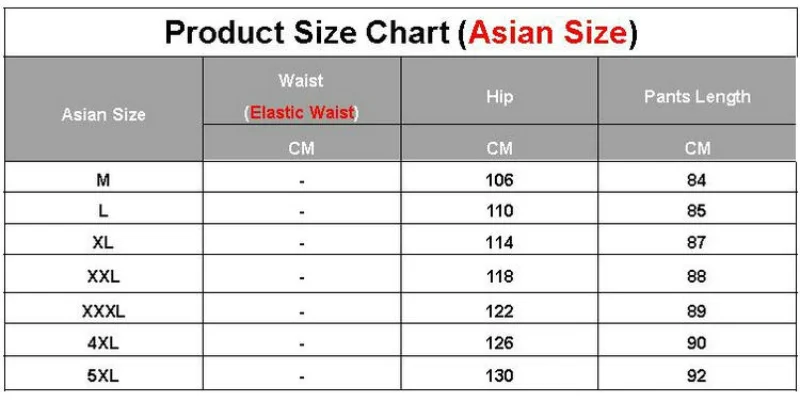Select the pants length value 84
Viewport: 800px width, 402px height.
[x=697, y=181]
